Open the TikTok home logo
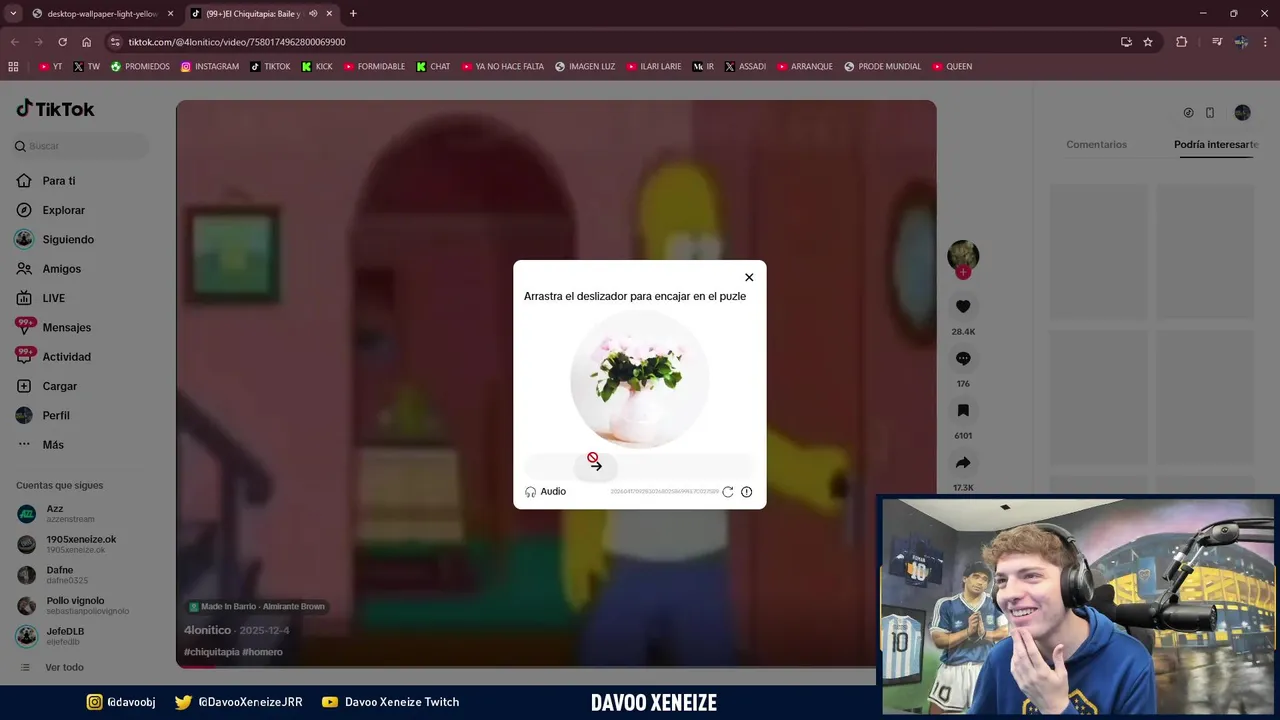Viewport: 1280px width, 720px height. 55,108
